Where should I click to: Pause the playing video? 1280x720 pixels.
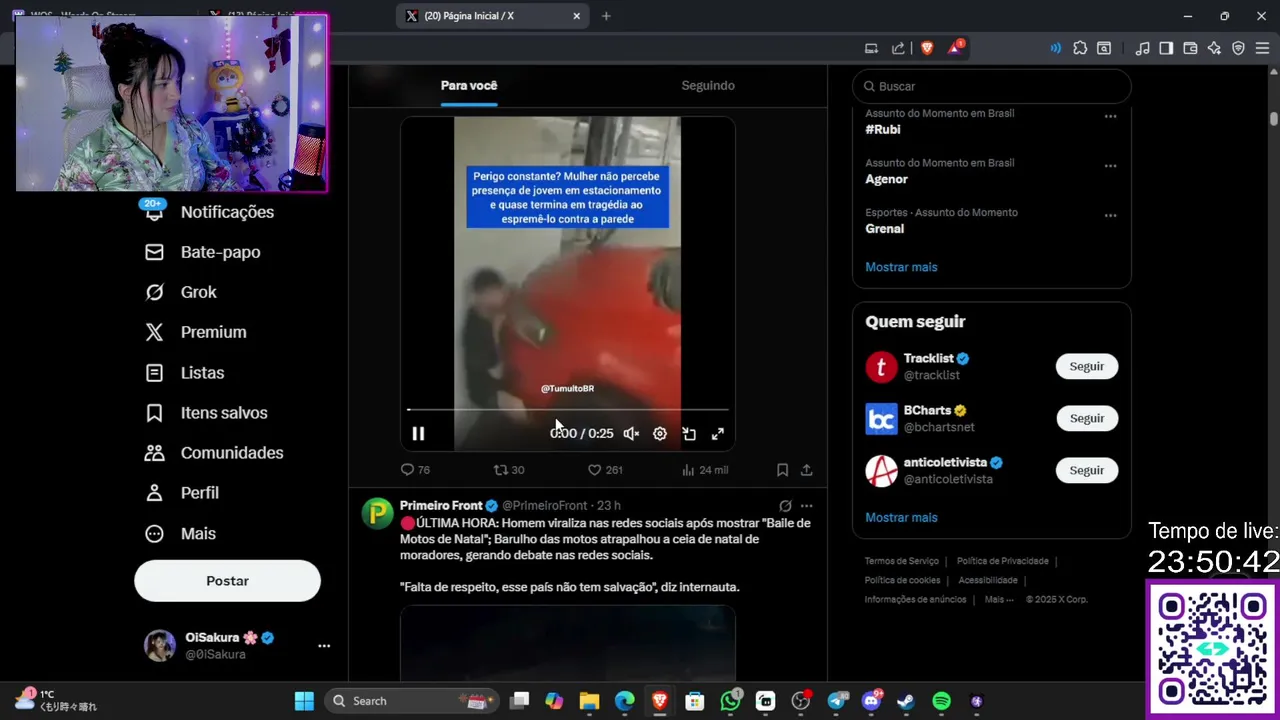tap(418, 433)
